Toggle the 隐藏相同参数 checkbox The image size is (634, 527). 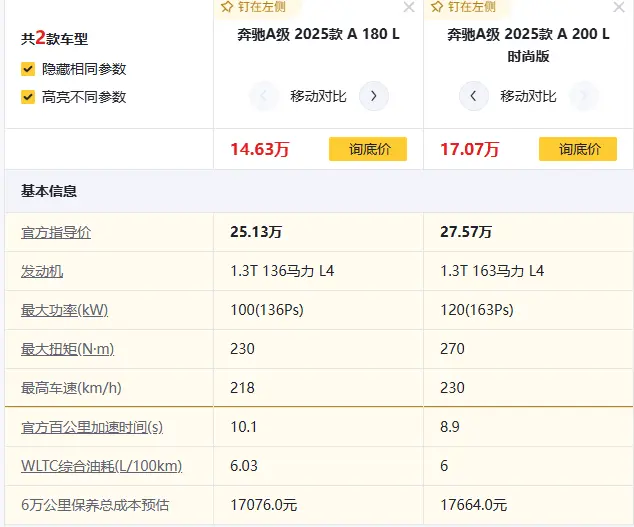pyautogui.click(x=27, y=69)
